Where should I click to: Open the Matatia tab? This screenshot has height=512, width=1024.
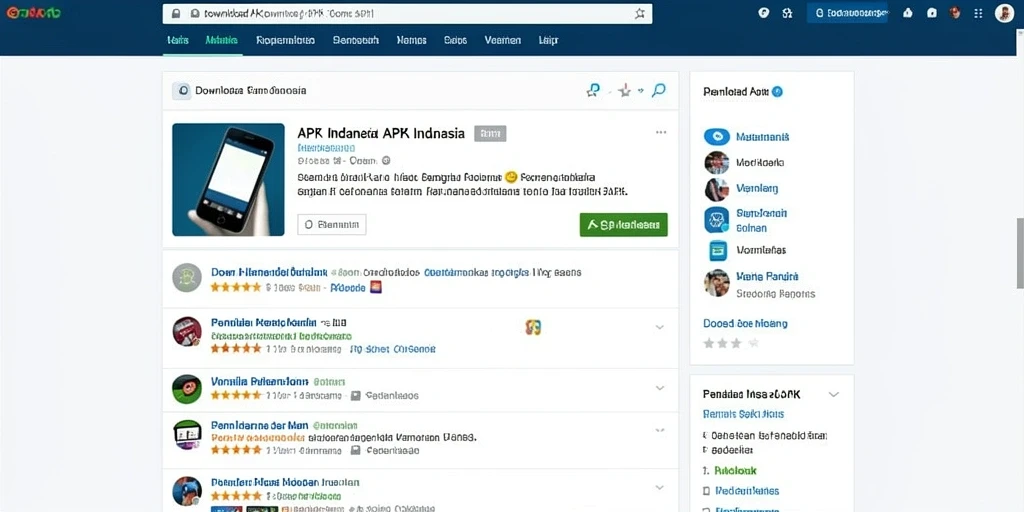pos(221,40)
